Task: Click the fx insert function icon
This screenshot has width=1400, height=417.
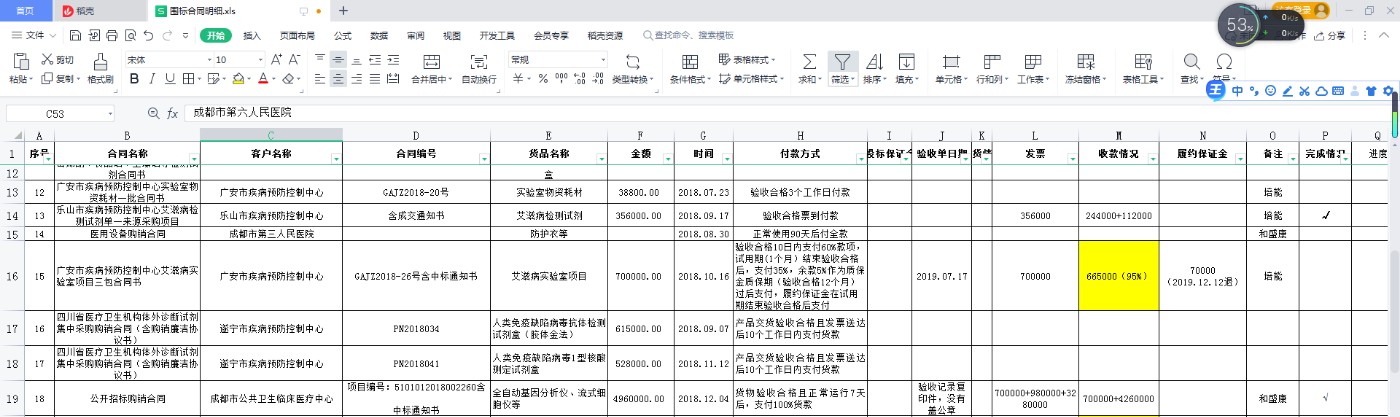Action: click(x=172, y=114)
